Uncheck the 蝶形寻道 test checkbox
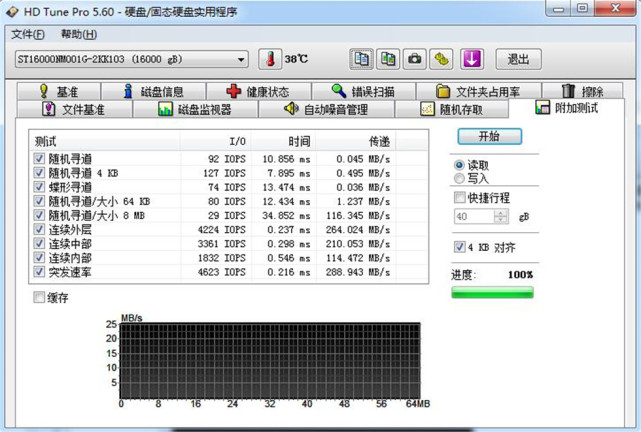 coord(40,186)
